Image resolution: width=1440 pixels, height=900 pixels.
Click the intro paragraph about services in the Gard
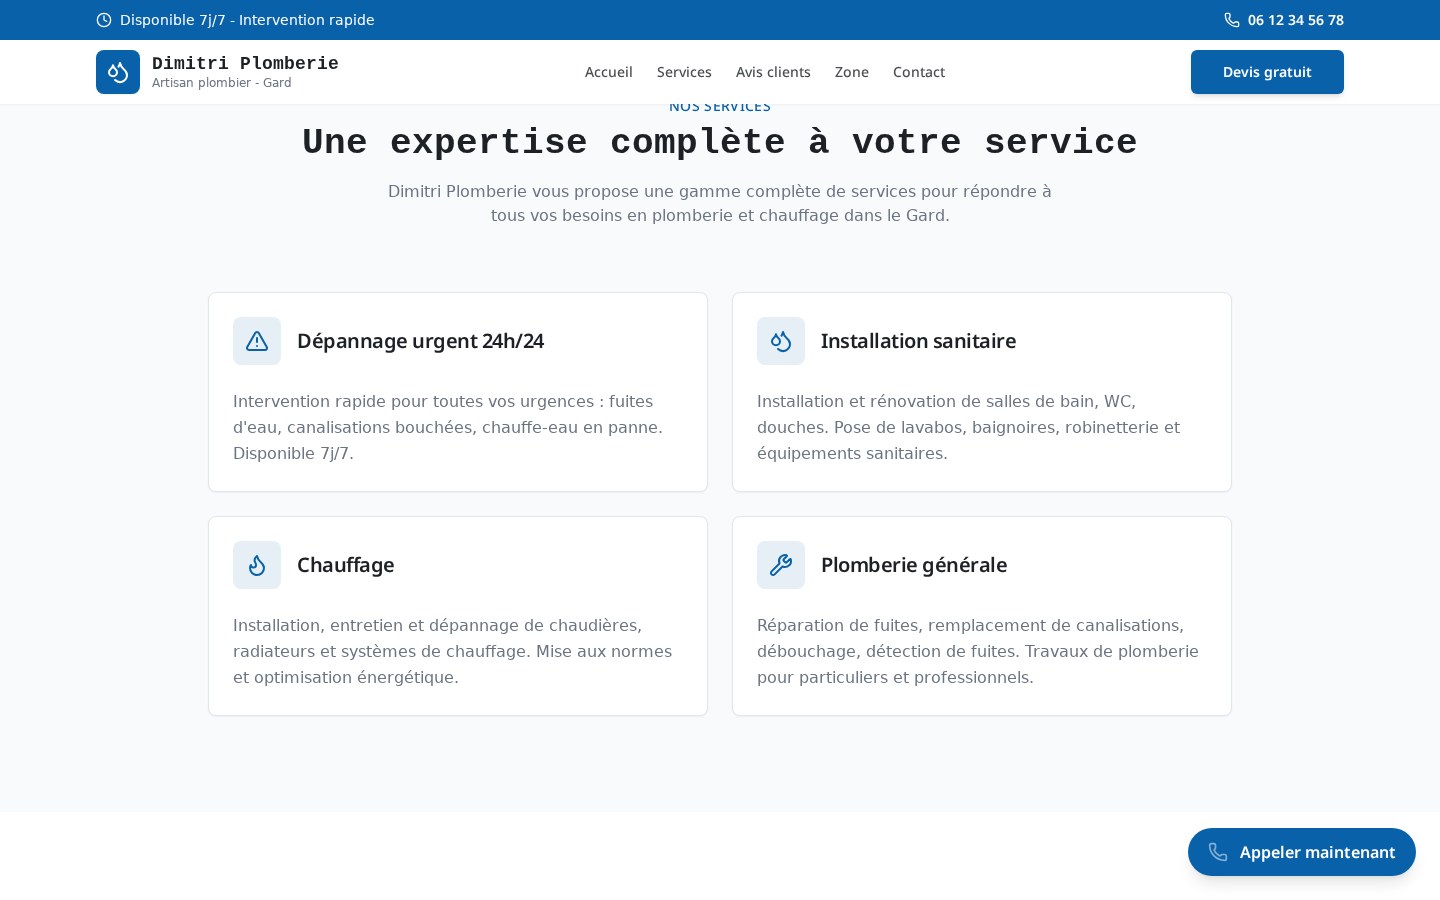(720, 203)
